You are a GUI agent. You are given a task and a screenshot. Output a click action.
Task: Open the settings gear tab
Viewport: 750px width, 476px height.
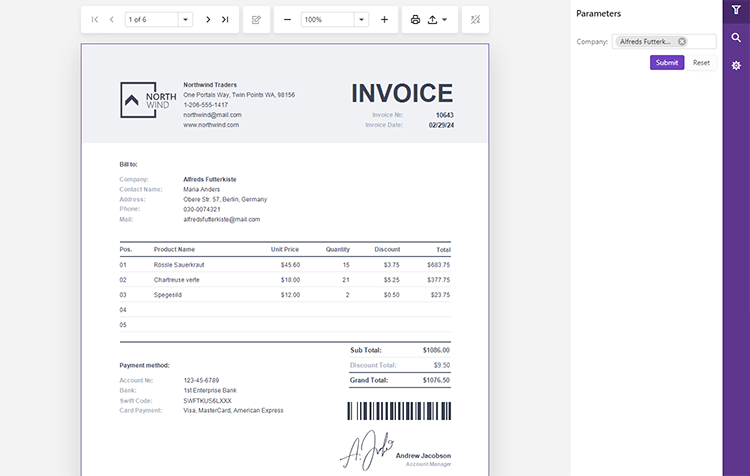point(736,65)
